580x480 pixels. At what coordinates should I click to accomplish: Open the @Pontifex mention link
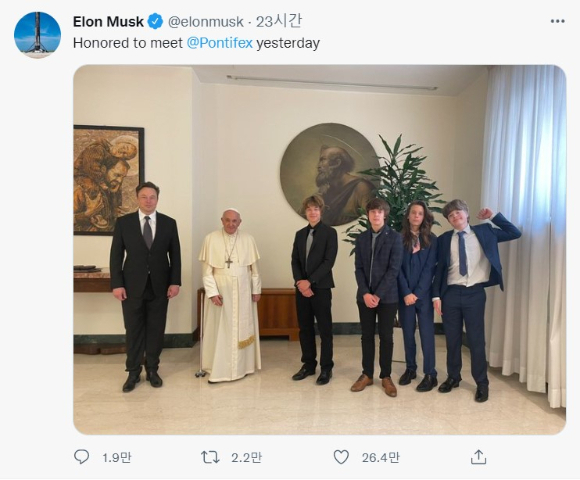(220, 43)
